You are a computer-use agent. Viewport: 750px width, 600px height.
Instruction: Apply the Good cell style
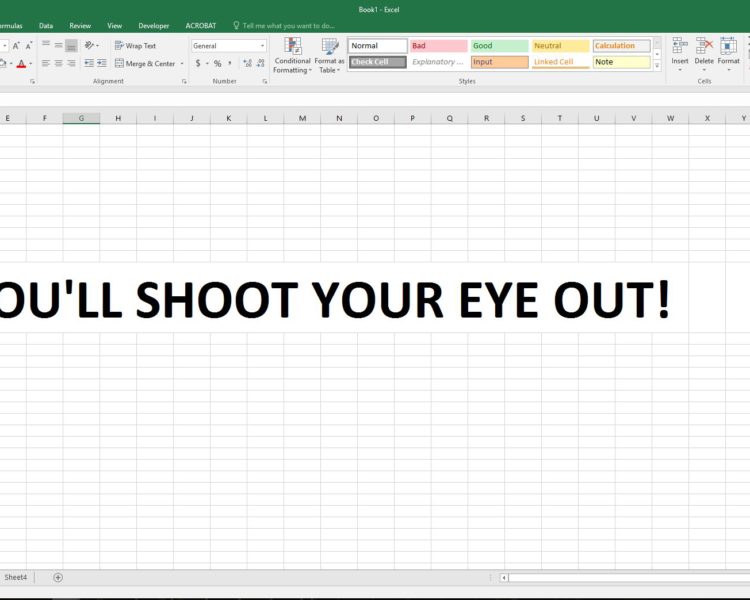[499, 46]
